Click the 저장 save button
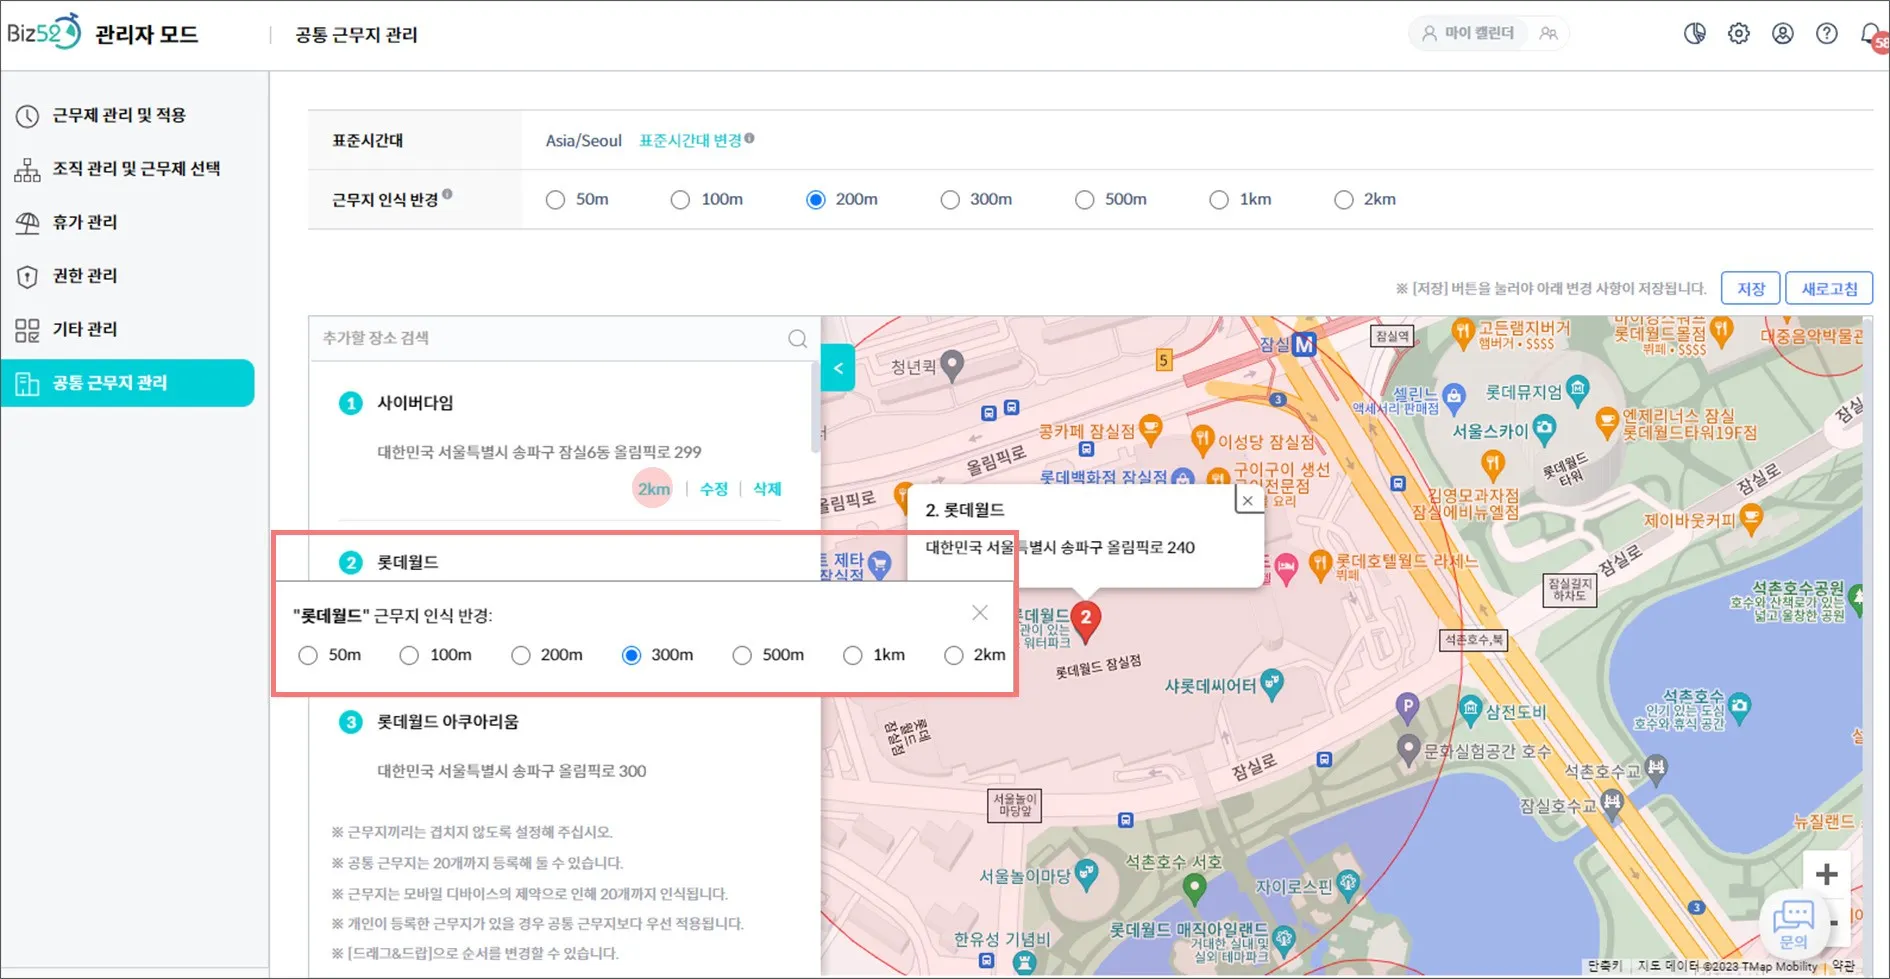The height and width of the screenshot is (979, 1890). pos(1751,289)
